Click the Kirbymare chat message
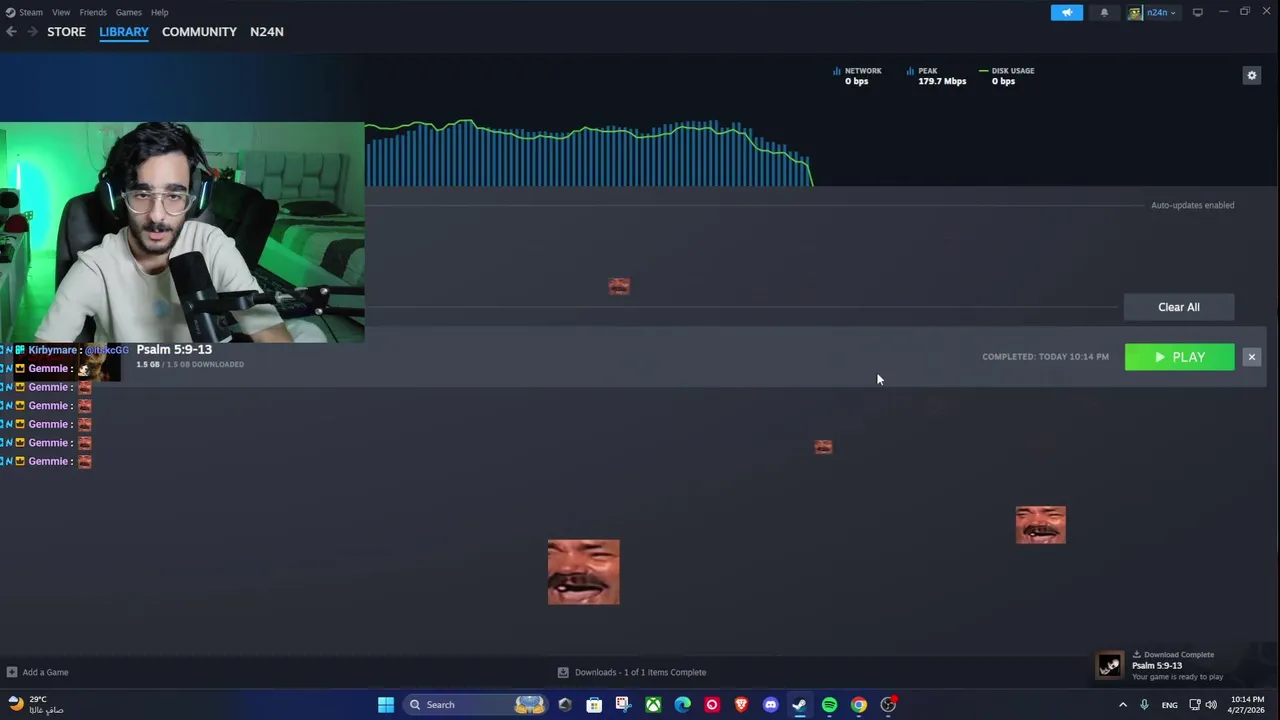1280x720 pixels. click(66, 350)
